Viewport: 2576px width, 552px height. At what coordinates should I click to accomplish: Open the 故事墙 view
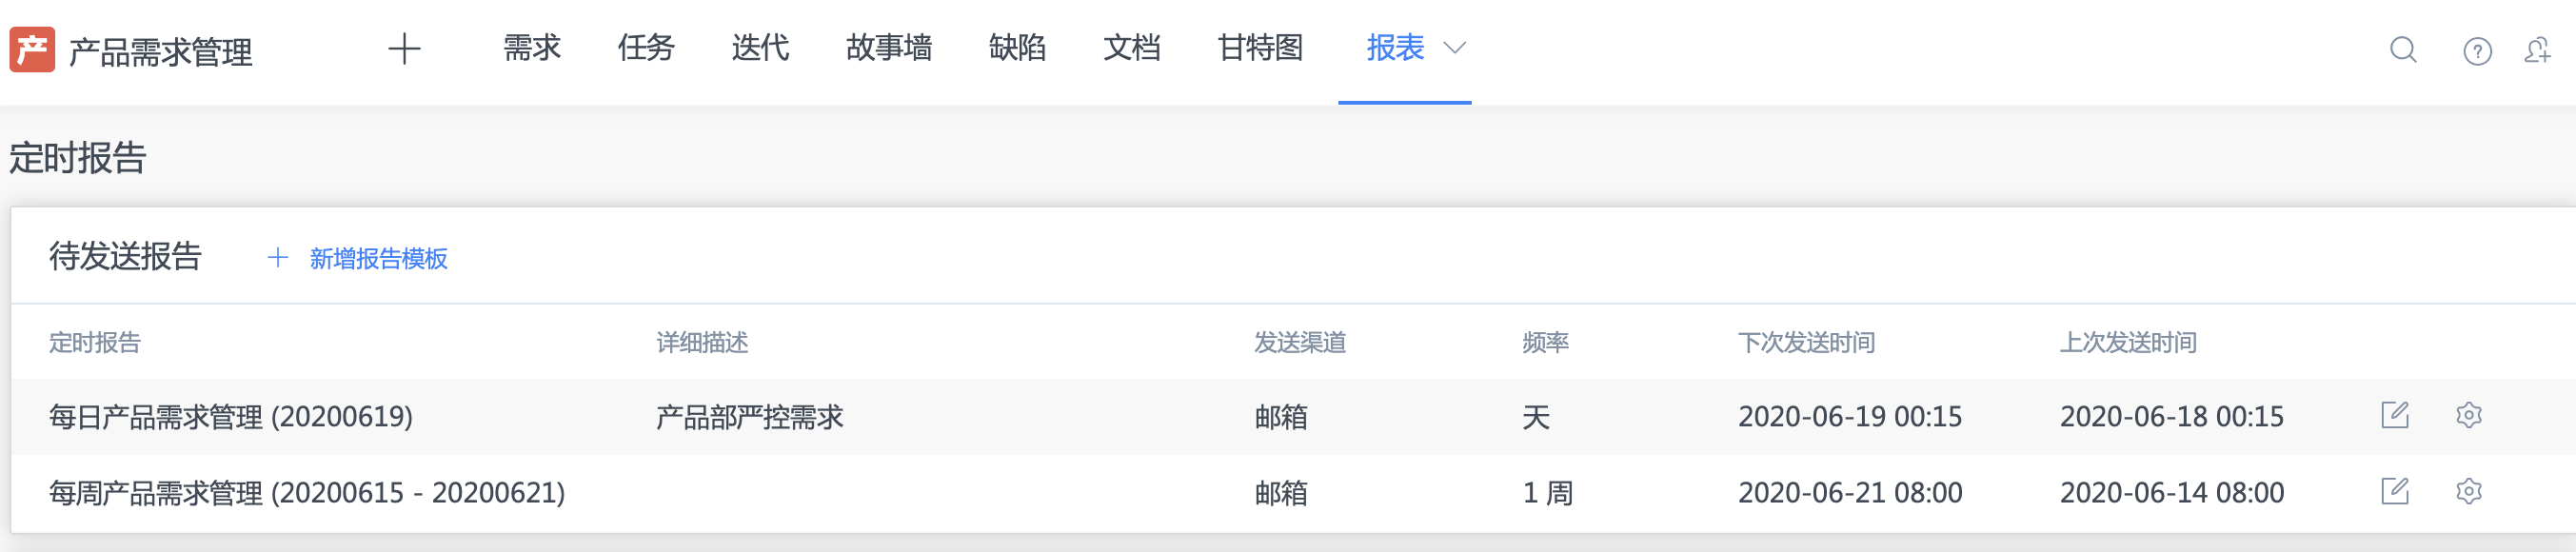890,48
